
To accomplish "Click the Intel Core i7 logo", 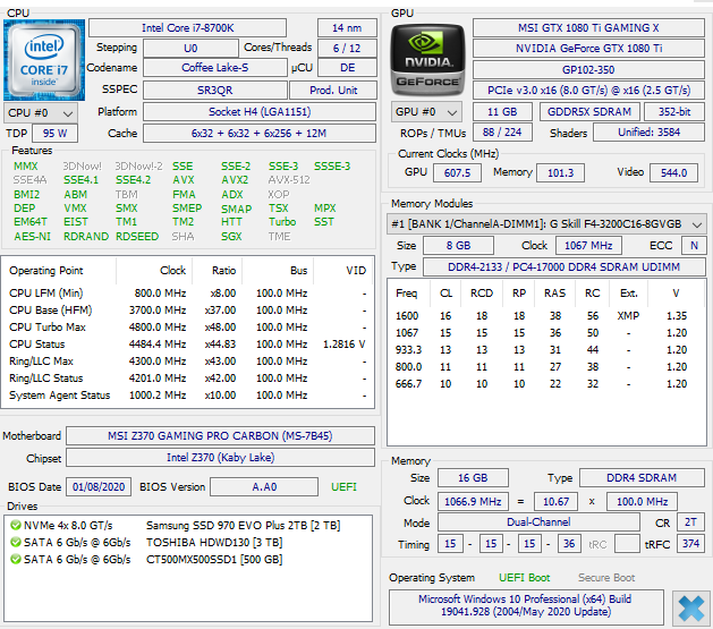I will click(x=44, y=60).
